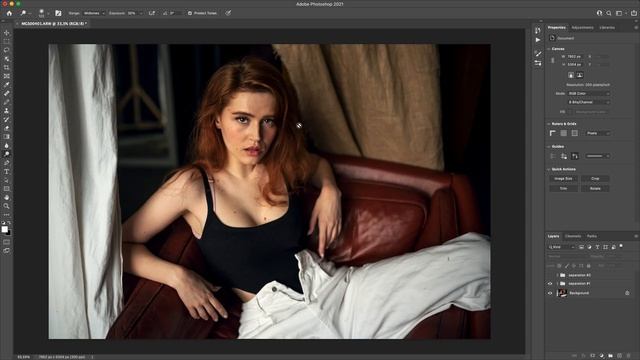Click Share icon at top right
The image size is (640, 360).
click(x=633, y=13)
